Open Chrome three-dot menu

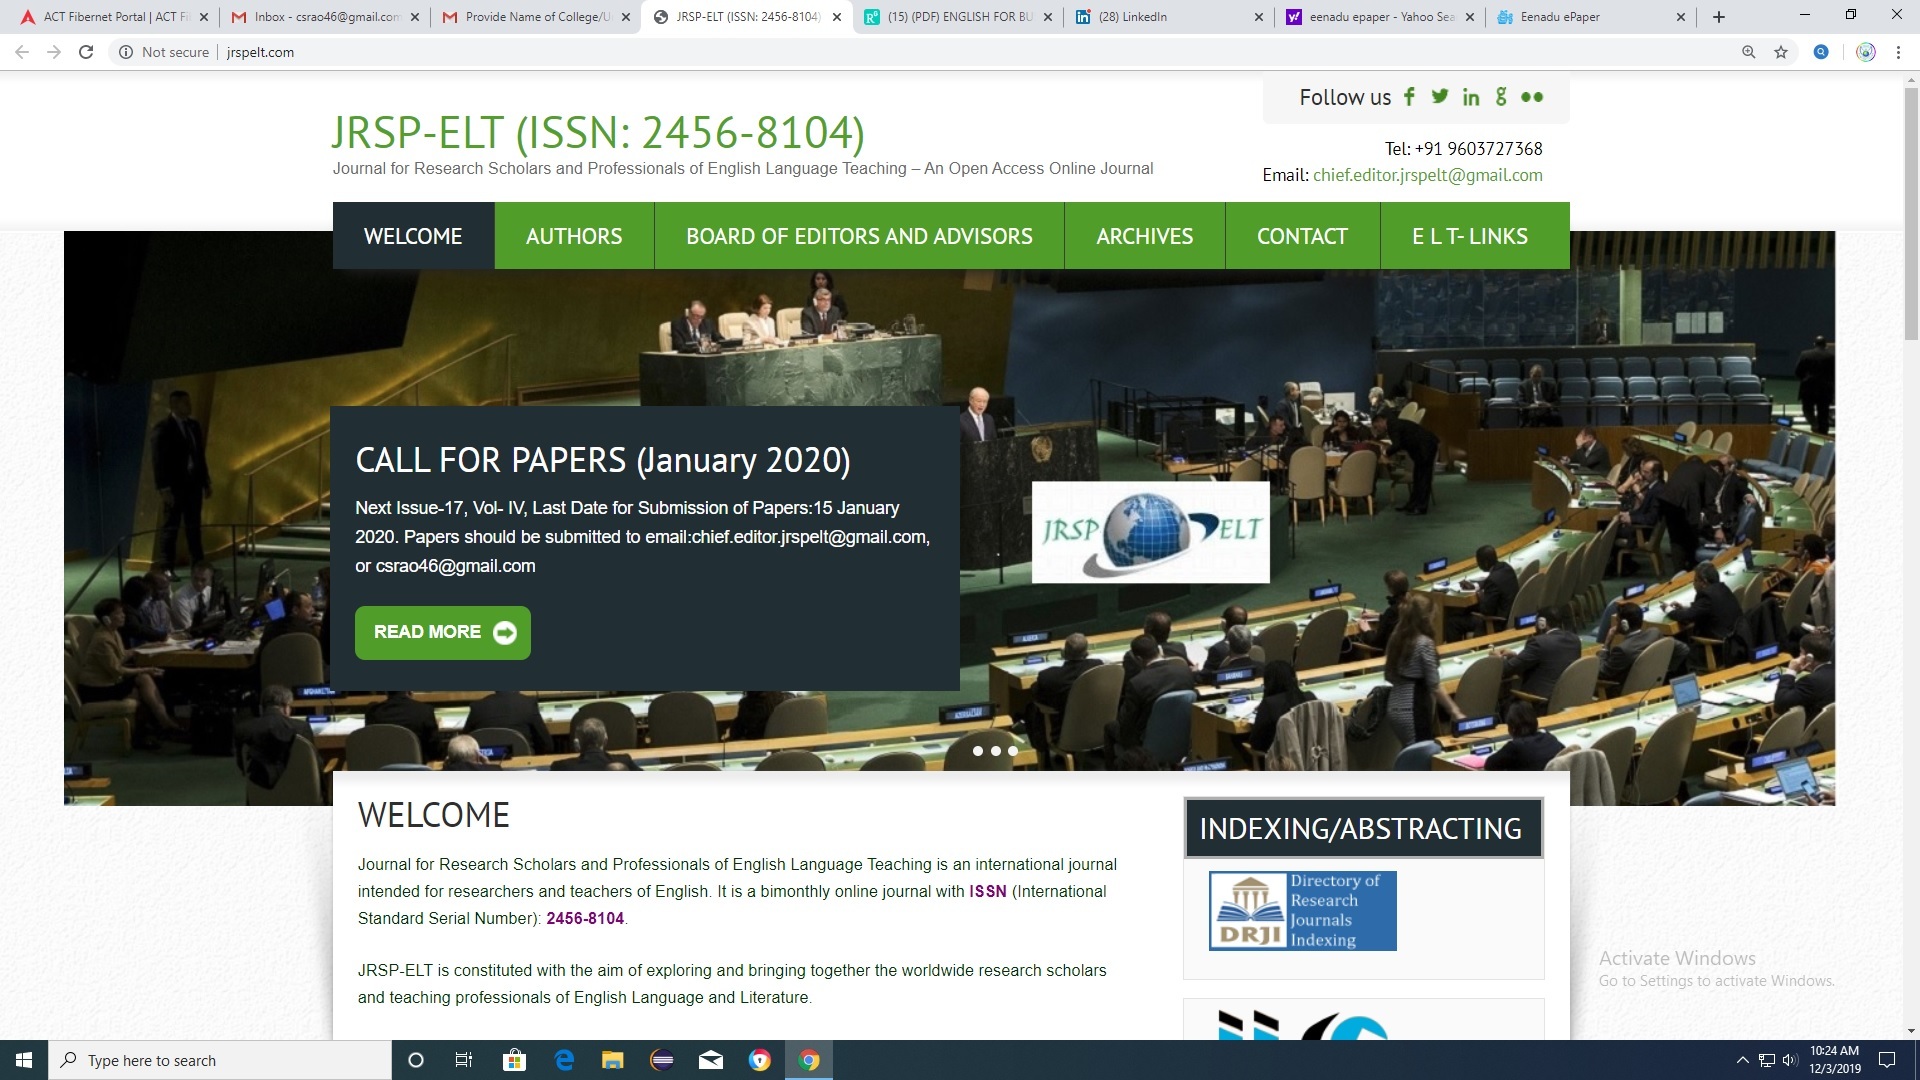(x=1898, y=52)
